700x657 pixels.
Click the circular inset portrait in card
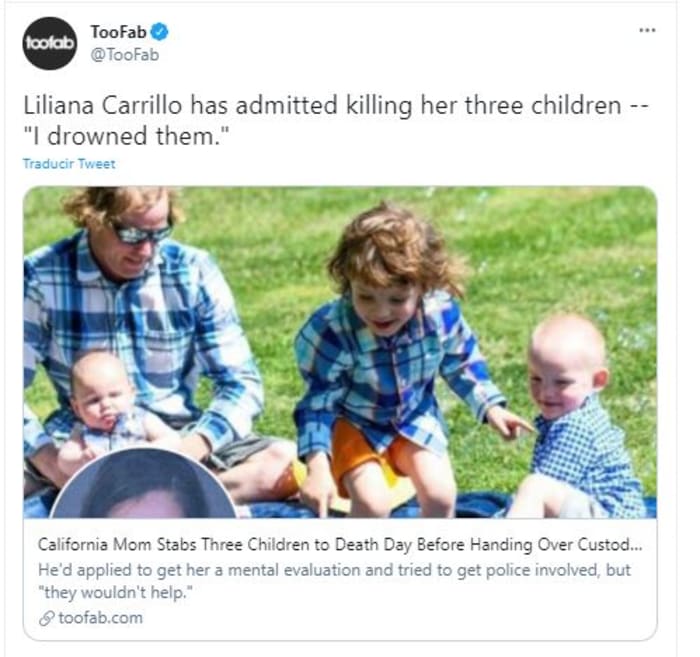point(143,484)
